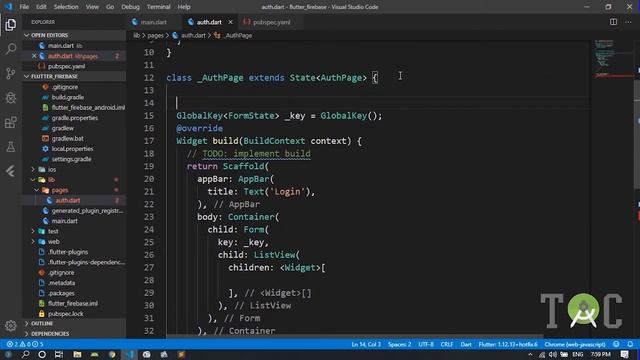This screenshot has width=640, height=360.
Task: Open build.gradle file in explorer
Action: pos(68,97)
